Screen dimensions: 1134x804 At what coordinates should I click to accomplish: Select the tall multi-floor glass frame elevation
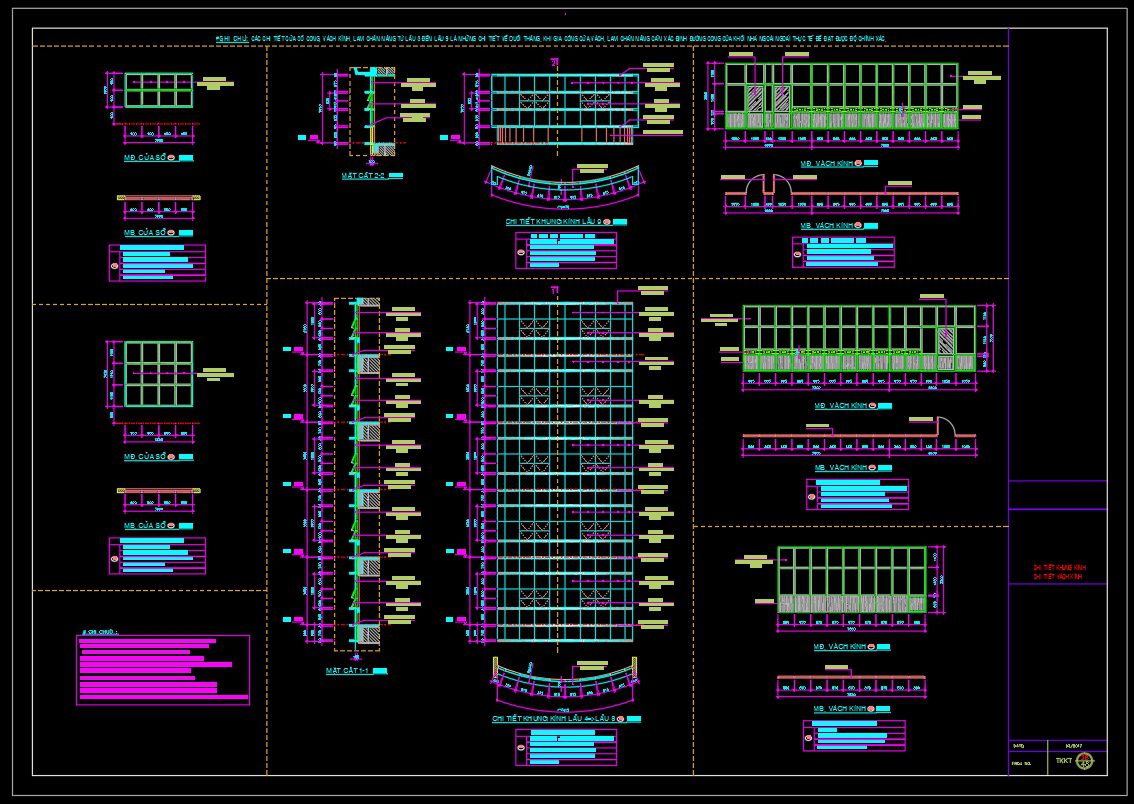(564, 470)
